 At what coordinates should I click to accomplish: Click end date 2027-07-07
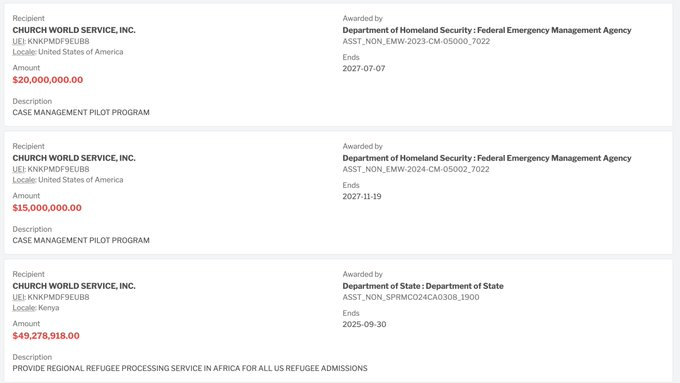(363, 68)
